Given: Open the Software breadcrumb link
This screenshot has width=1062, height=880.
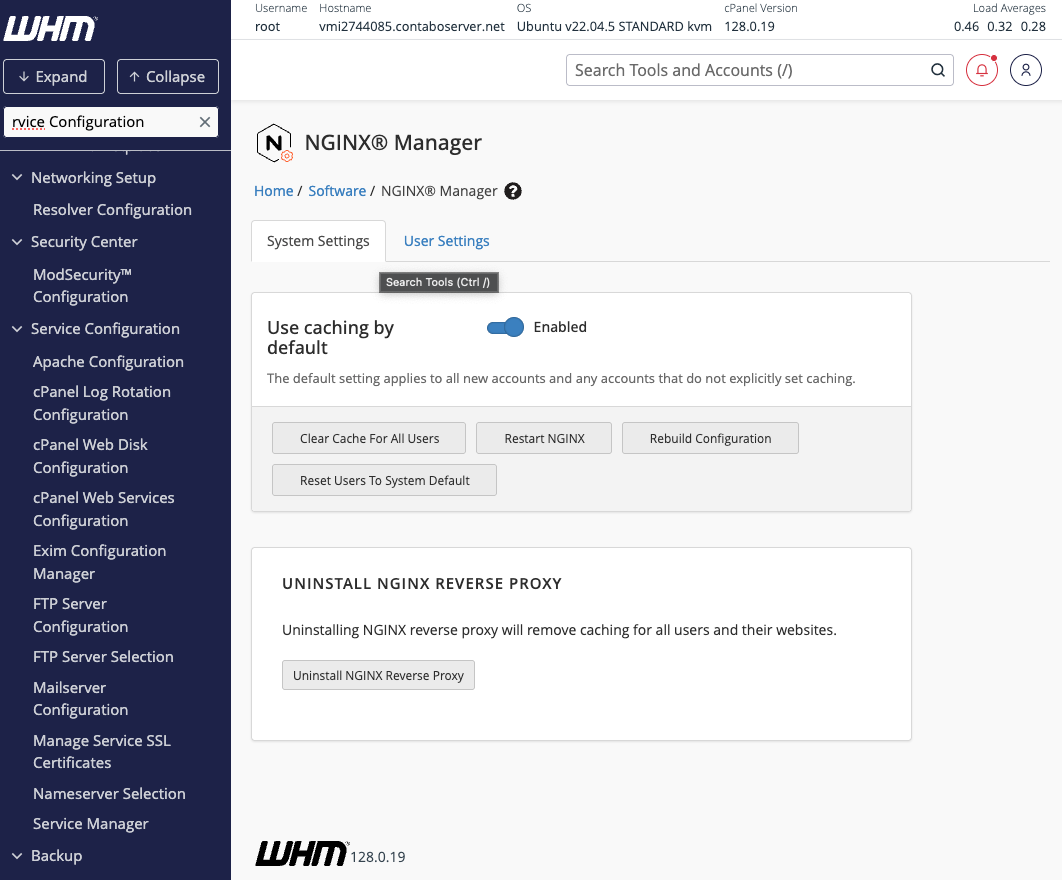Looking at the screenshot, I should (337, 191).
